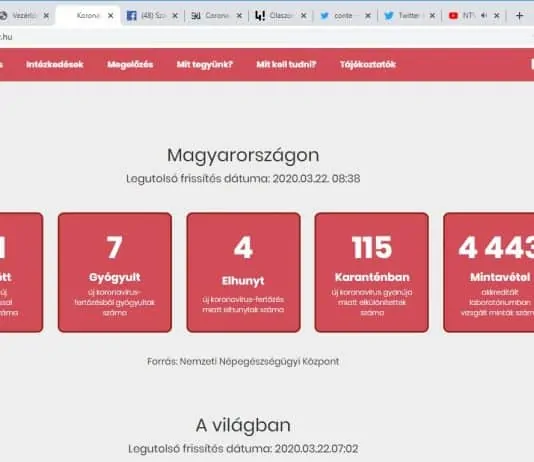
Task: Click the address bar URL ending in .hu
Action: [x=6, y=37]
